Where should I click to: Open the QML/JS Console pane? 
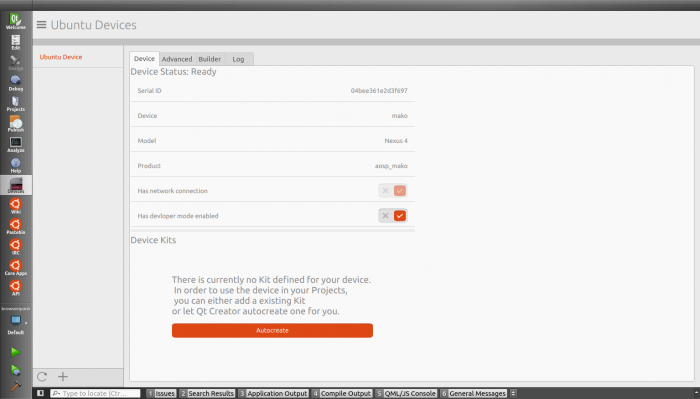[406, 393]
